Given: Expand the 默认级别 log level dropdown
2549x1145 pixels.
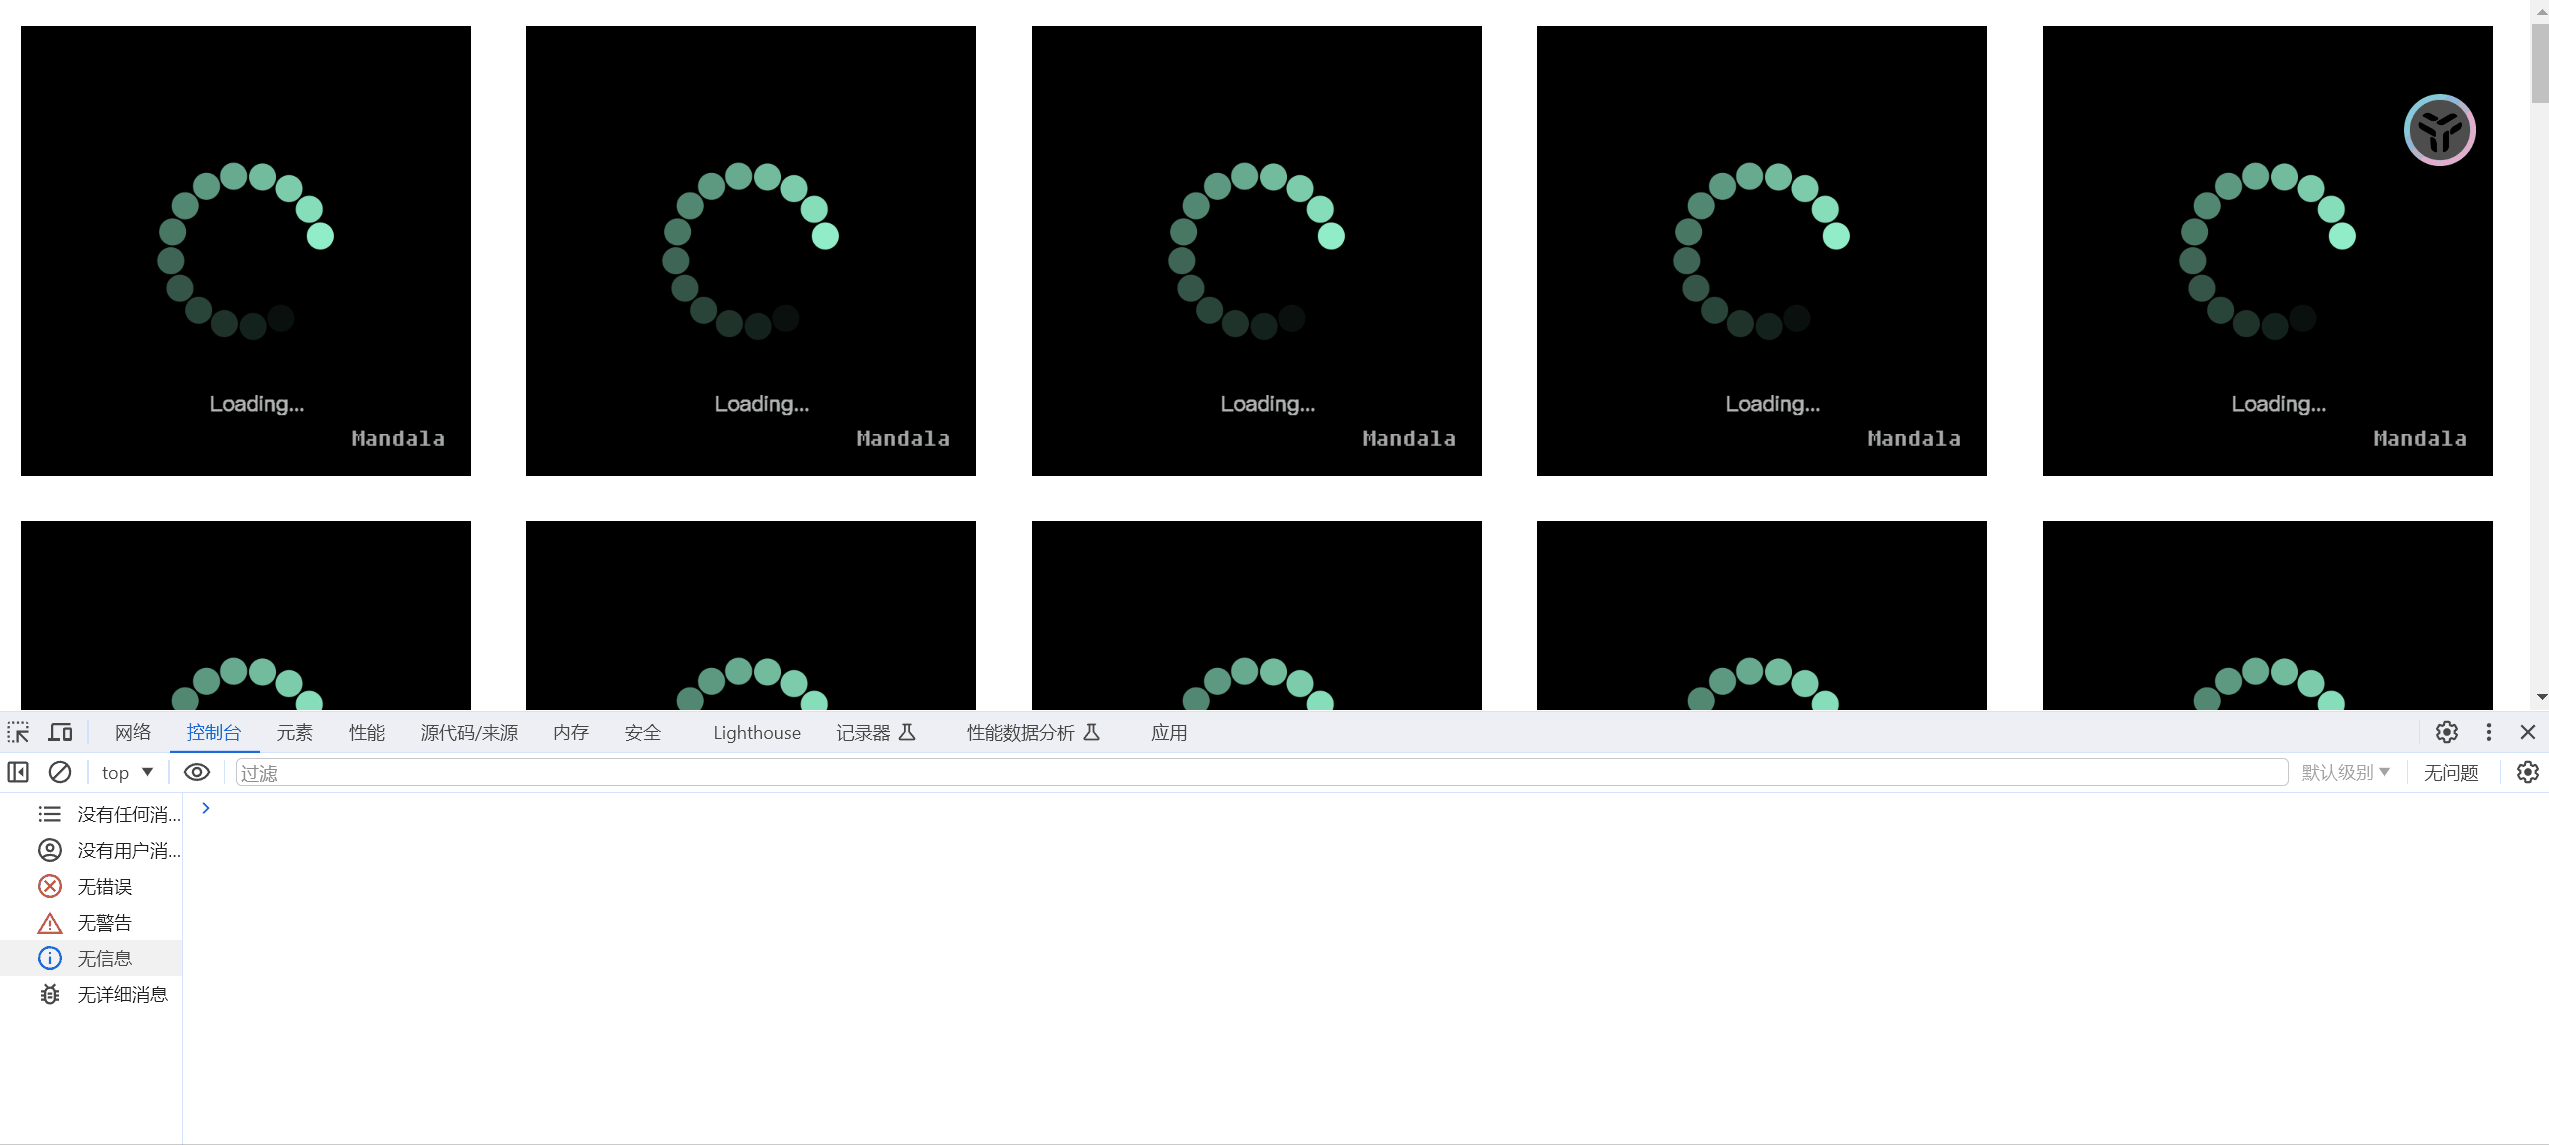Looking at the screenshot, I should click(x=2345, y=772).
